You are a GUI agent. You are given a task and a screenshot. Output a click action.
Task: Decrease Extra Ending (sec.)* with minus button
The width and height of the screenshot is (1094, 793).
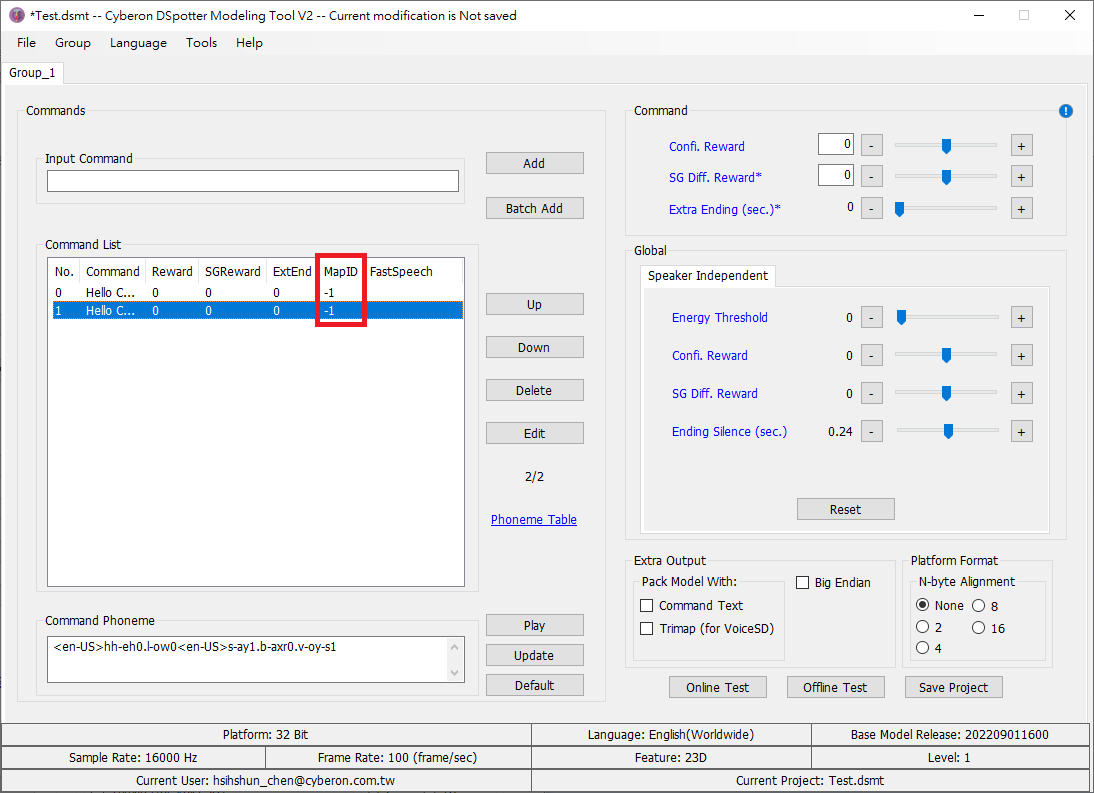871,209
